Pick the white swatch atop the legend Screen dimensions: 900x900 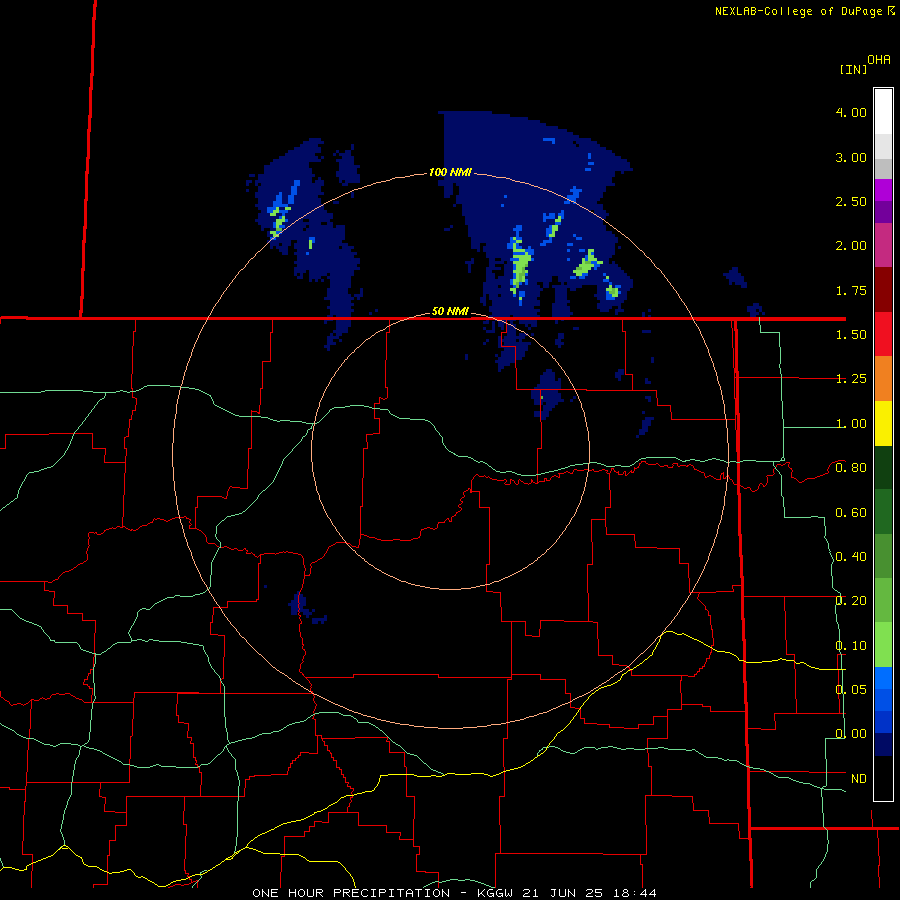[x=883, y=112]
